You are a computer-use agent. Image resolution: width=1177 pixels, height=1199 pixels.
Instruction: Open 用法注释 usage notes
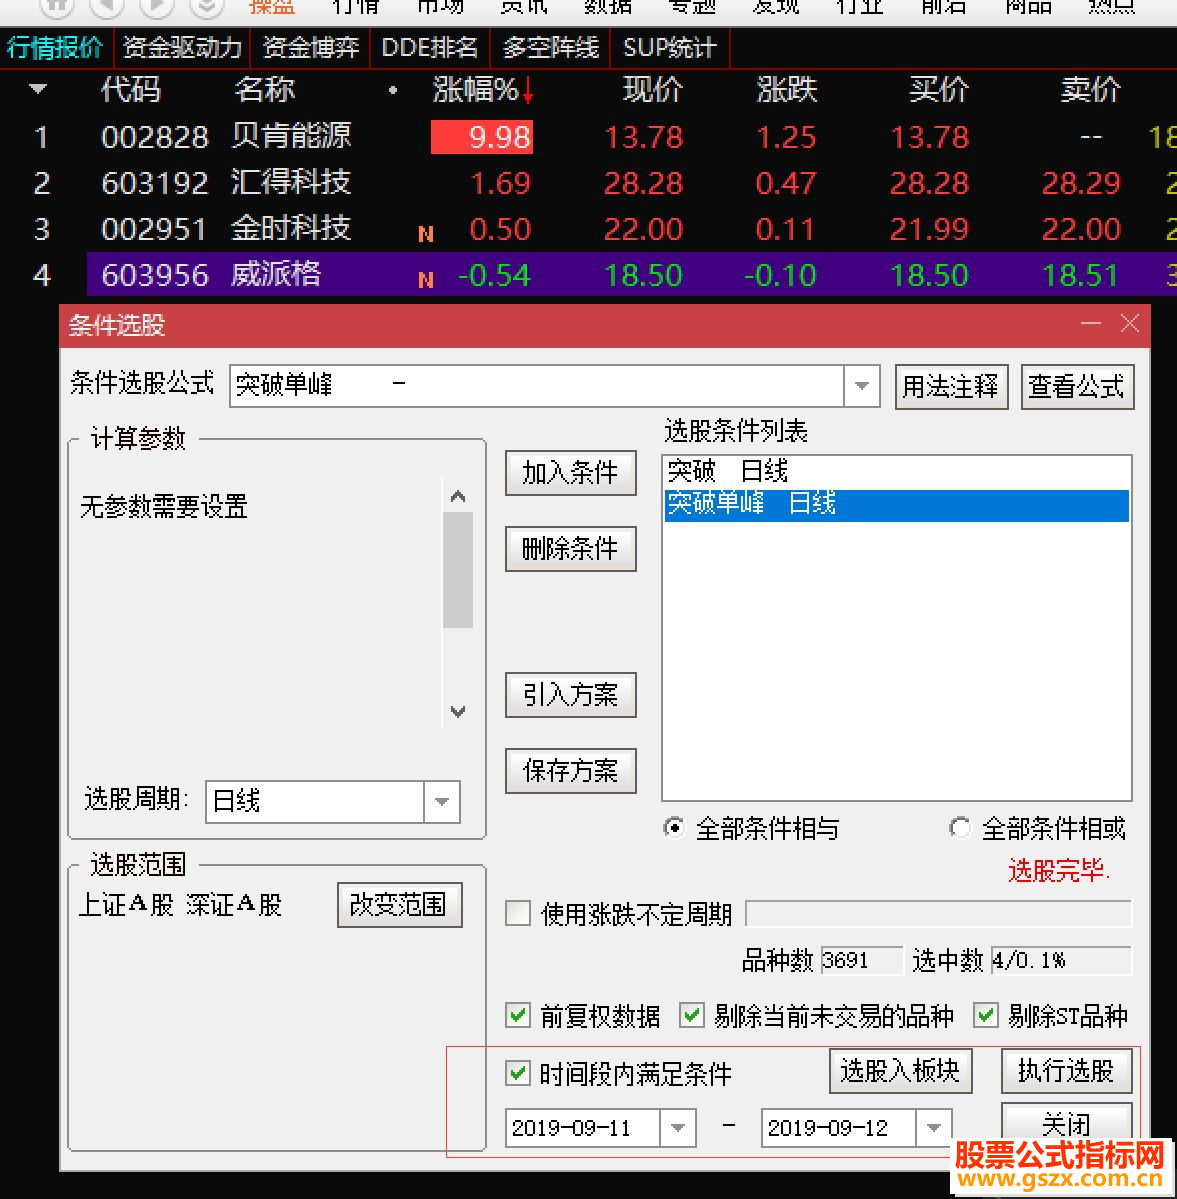(x=951, y=386)
